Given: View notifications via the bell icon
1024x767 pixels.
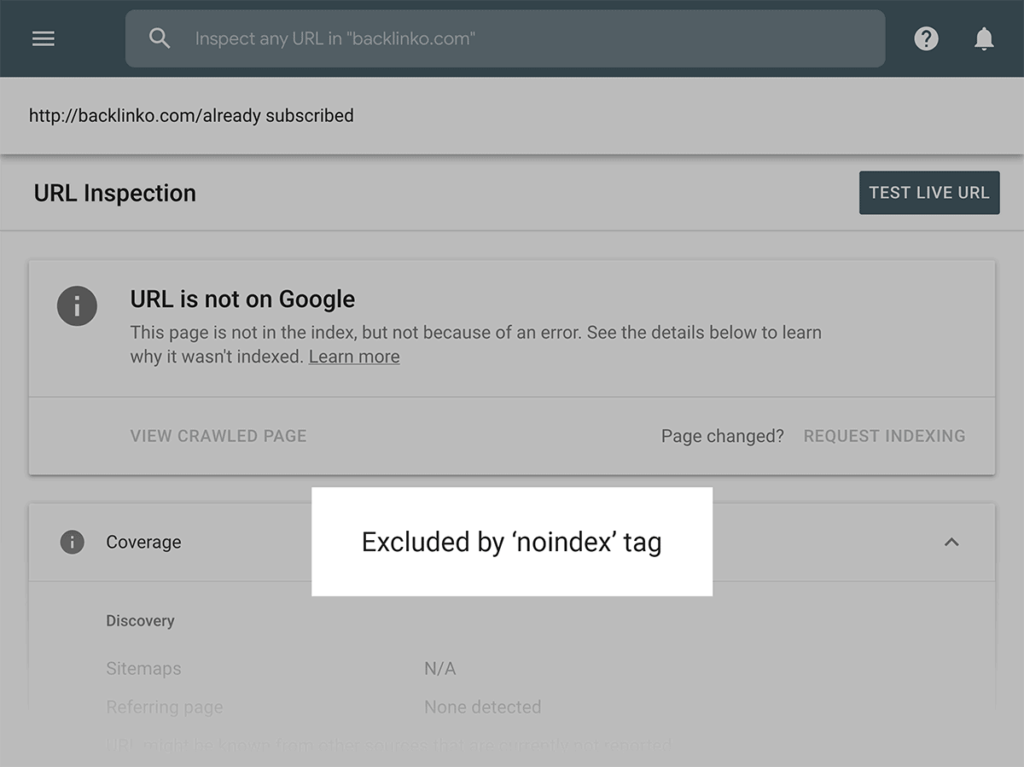Looking at the screenshot, I should (984, 38).
